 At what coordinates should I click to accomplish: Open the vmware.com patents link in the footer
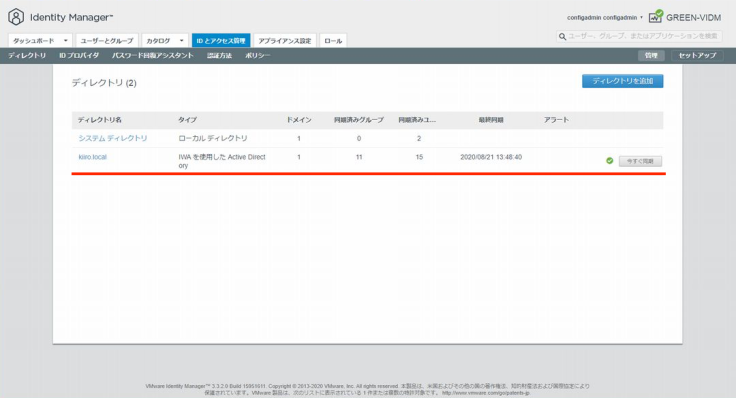486,393
